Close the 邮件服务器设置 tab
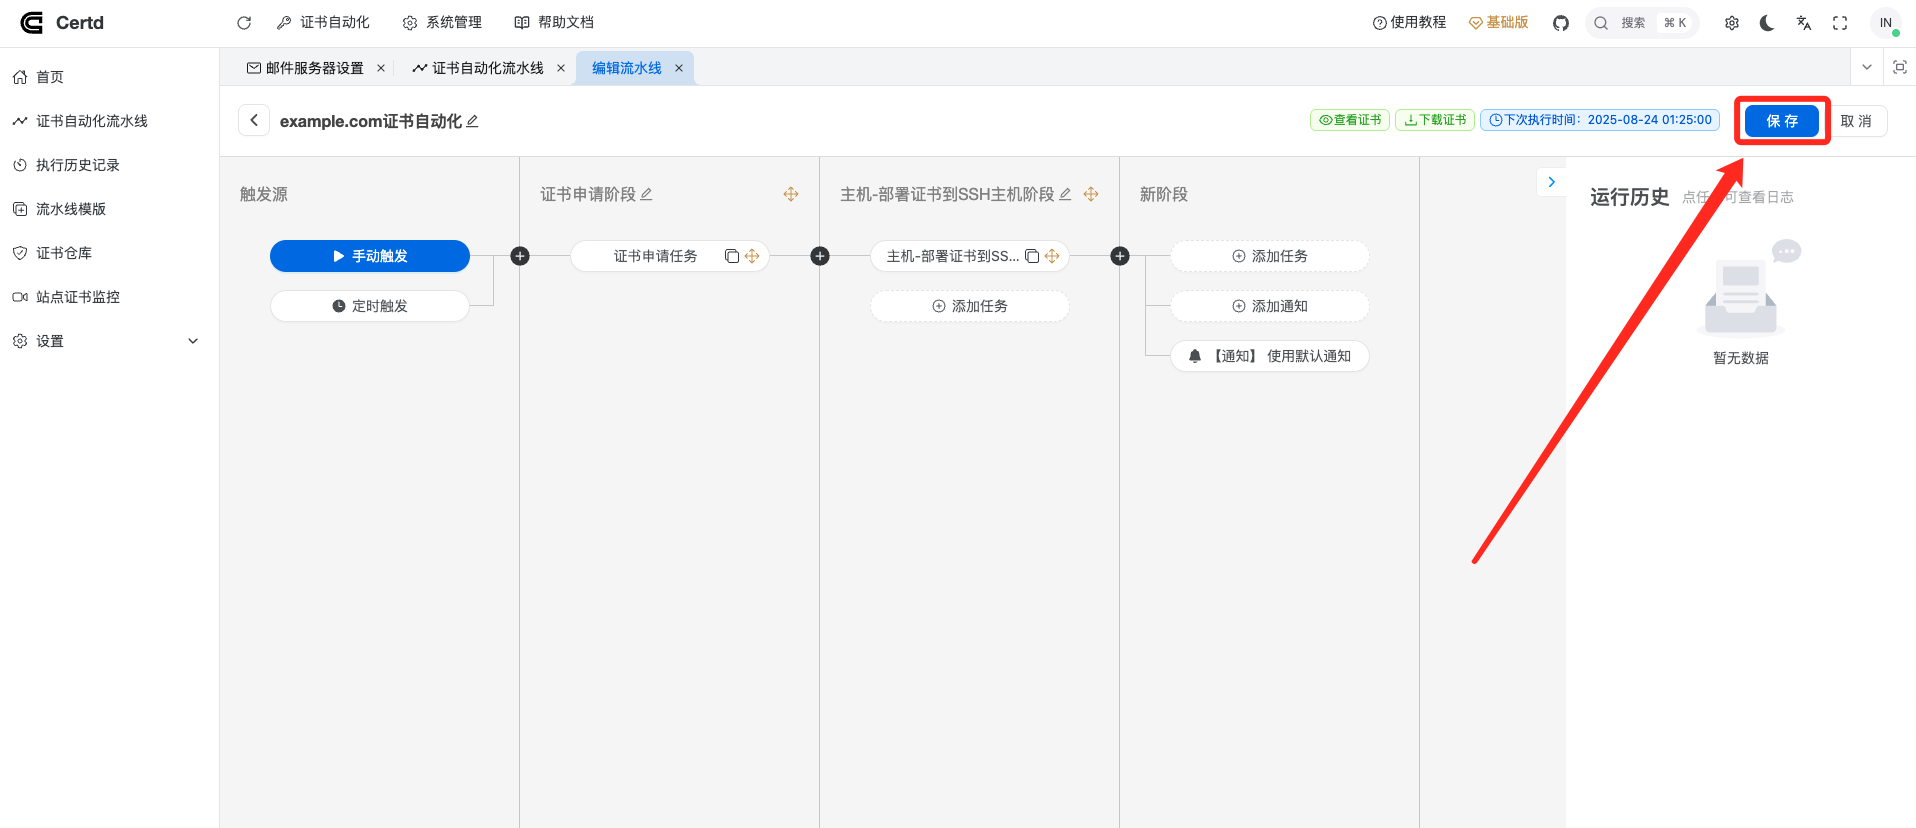 [x=381, y=68]
